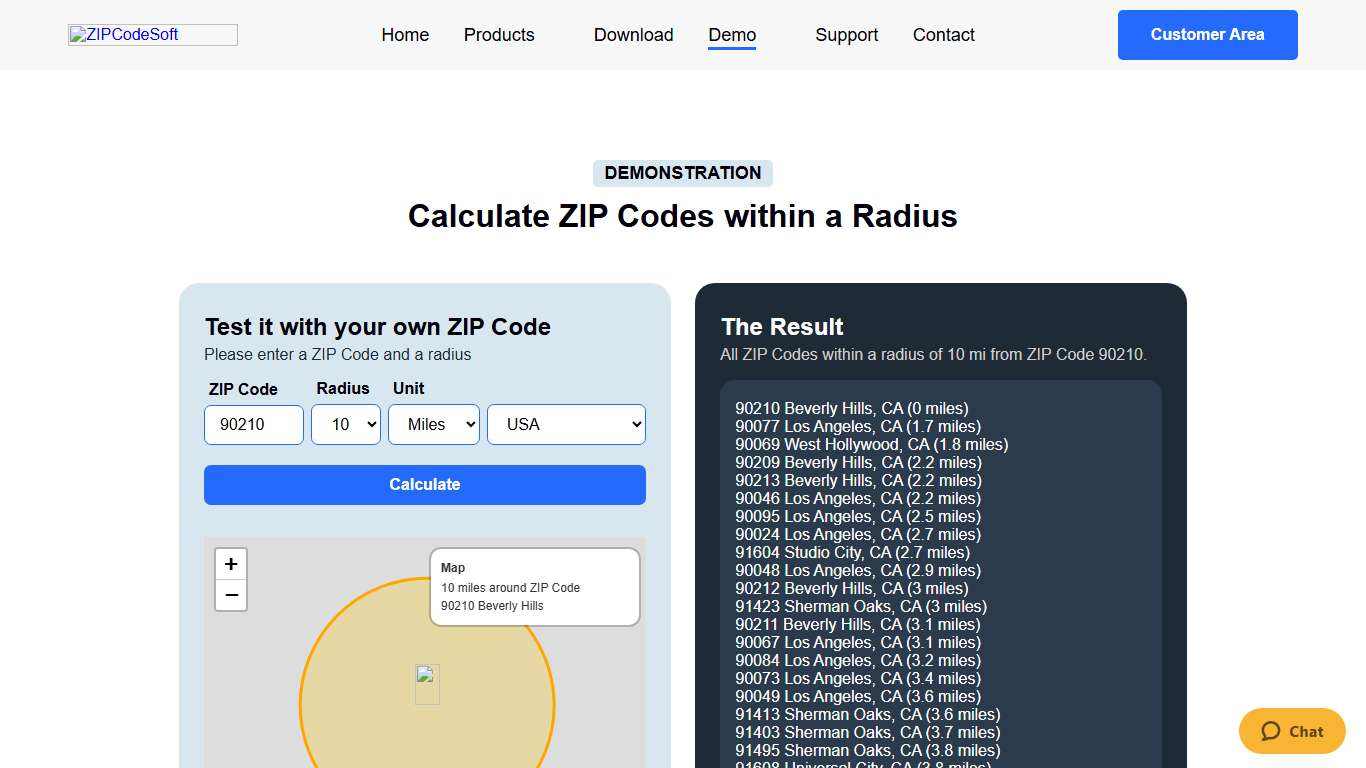Open the Customer Area

click(x=1207, y=34)
